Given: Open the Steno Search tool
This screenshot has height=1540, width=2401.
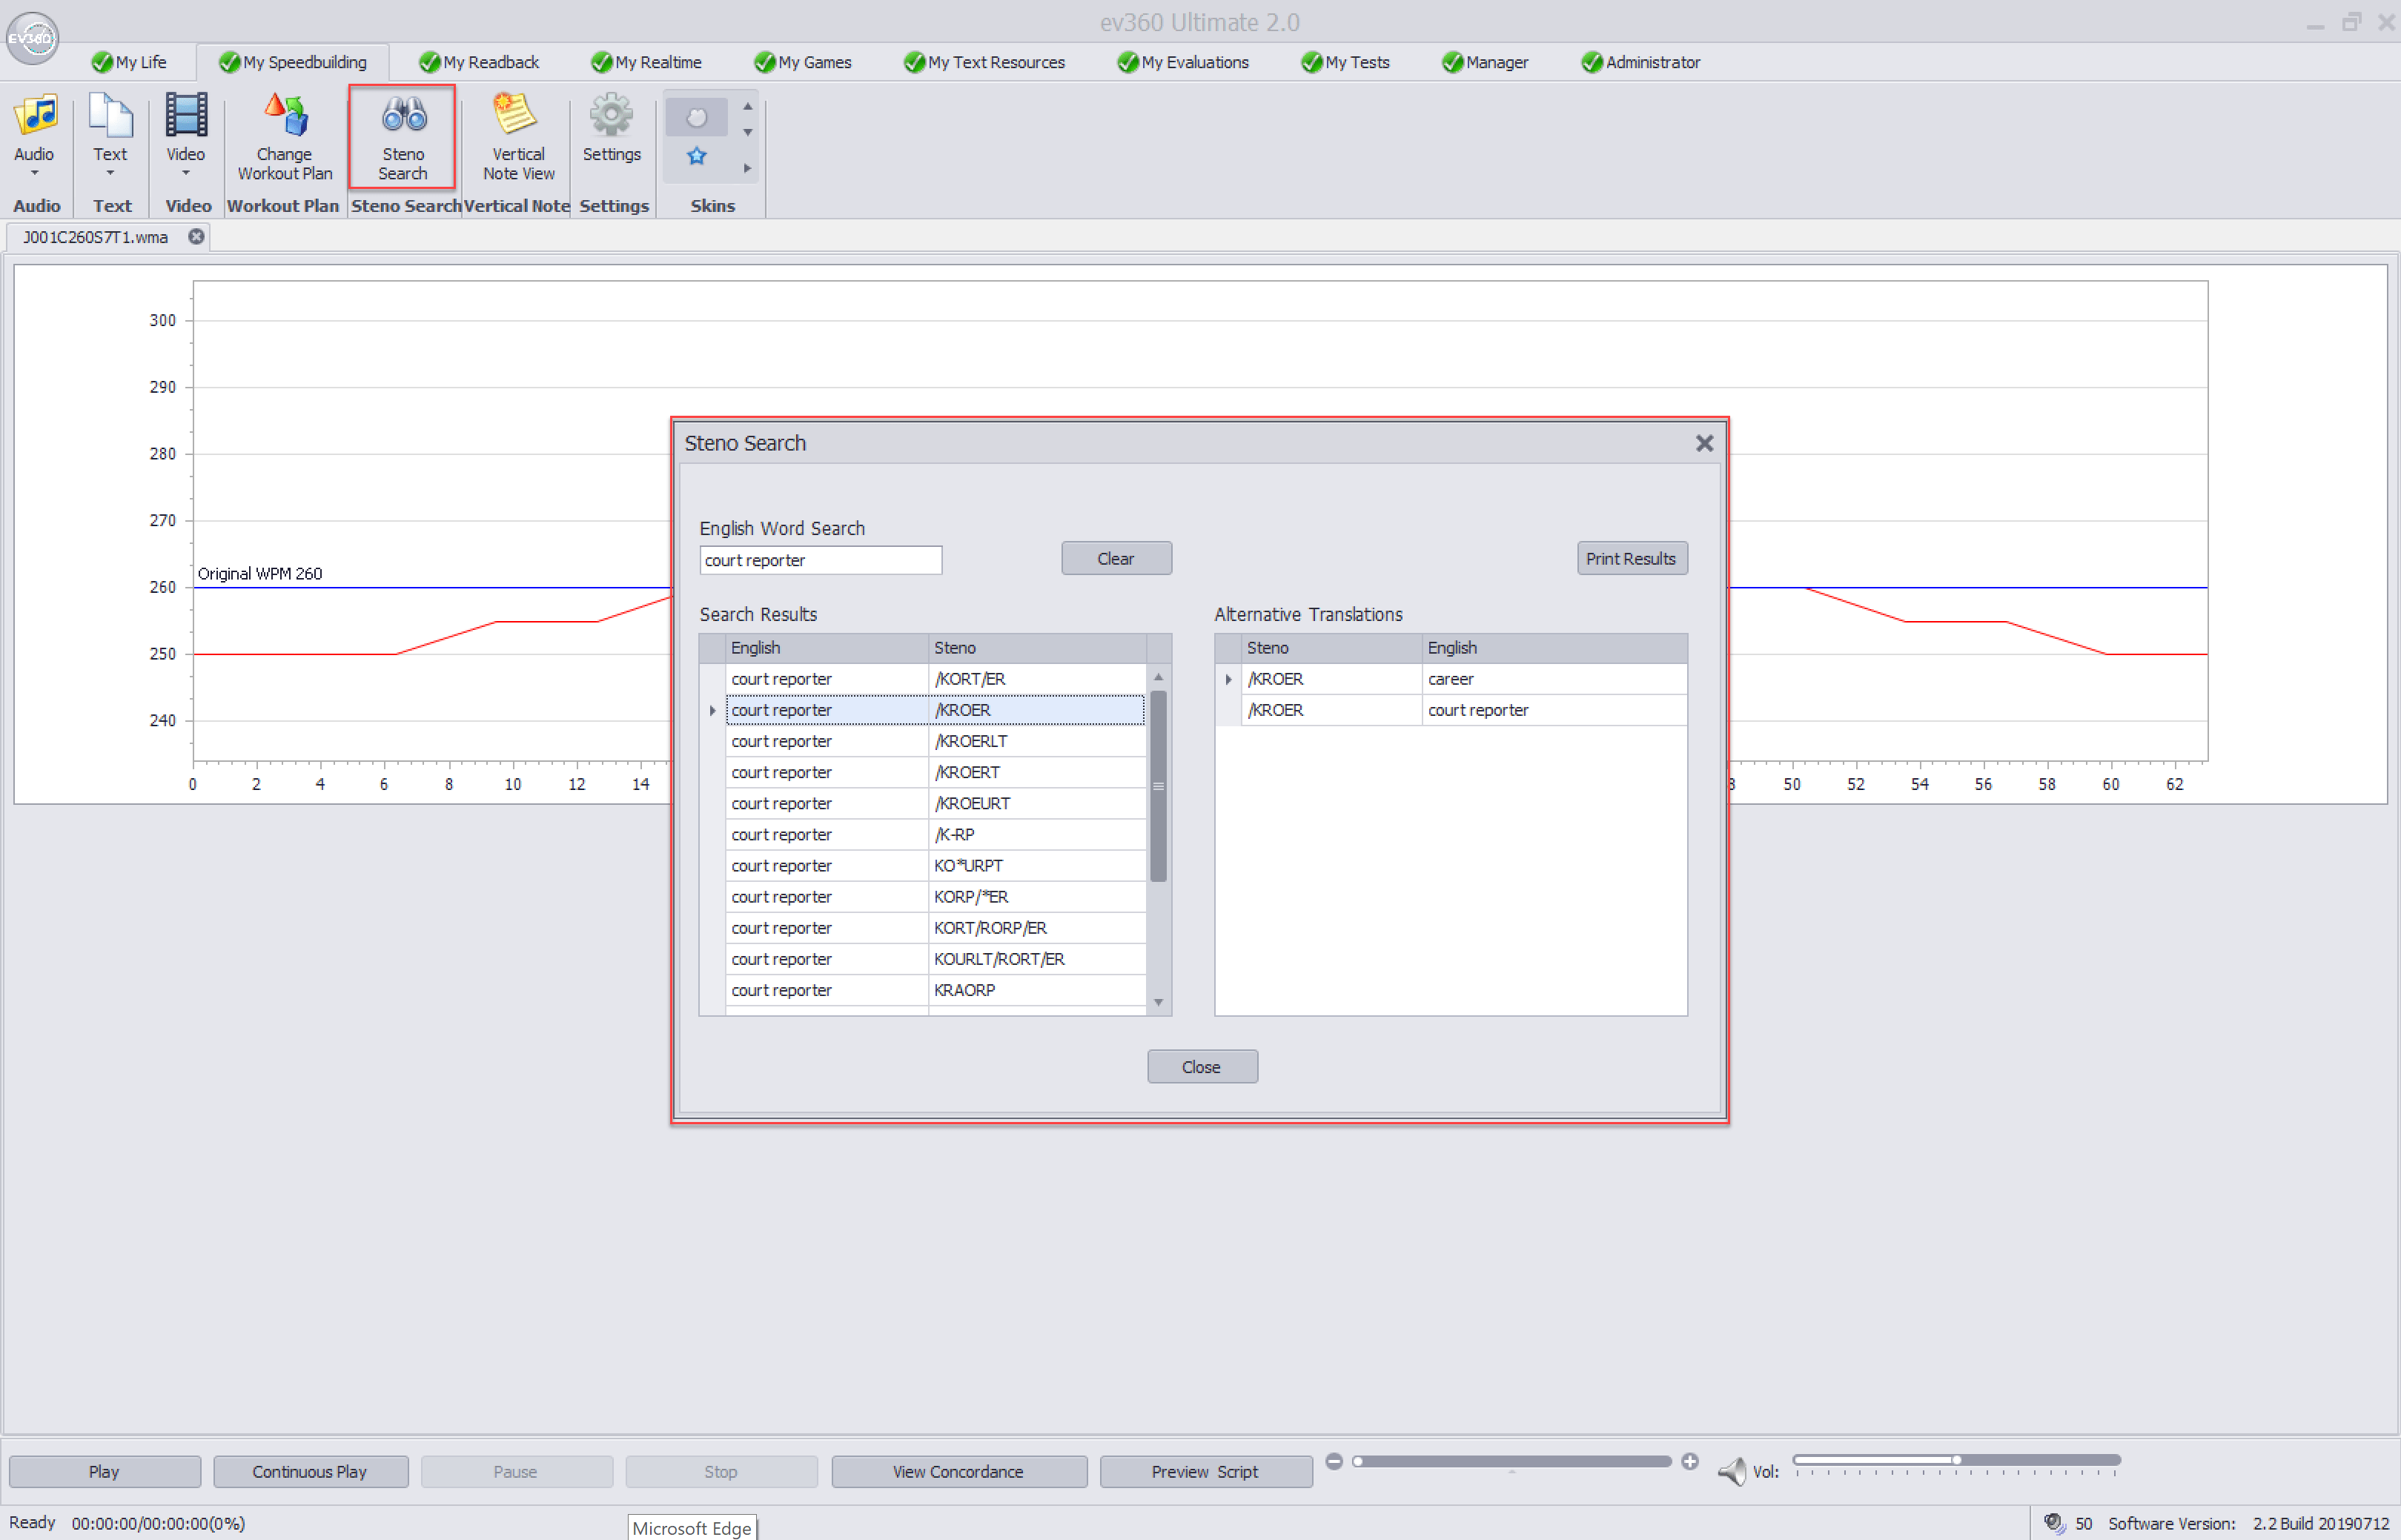Looking at the screenshot, I should coord(402,137).
